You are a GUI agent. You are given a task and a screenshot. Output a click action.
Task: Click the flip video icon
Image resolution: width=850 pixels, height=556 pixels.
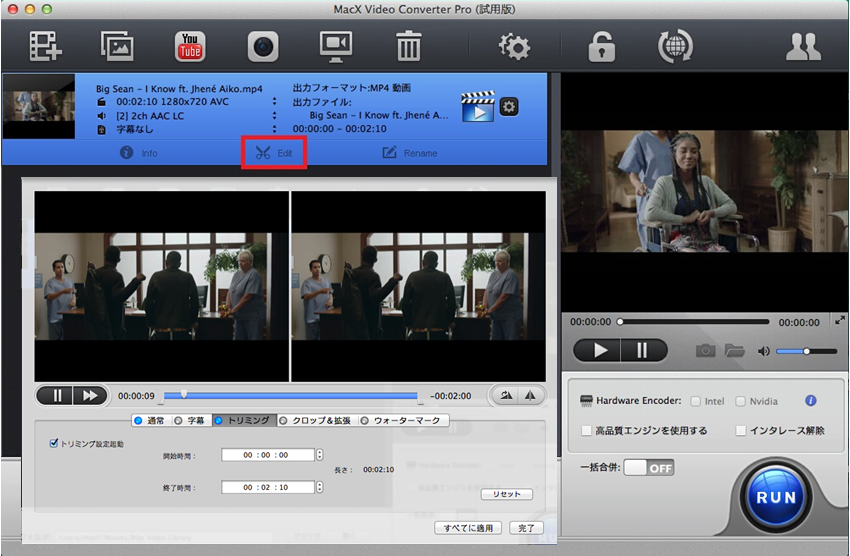[530, 396]
